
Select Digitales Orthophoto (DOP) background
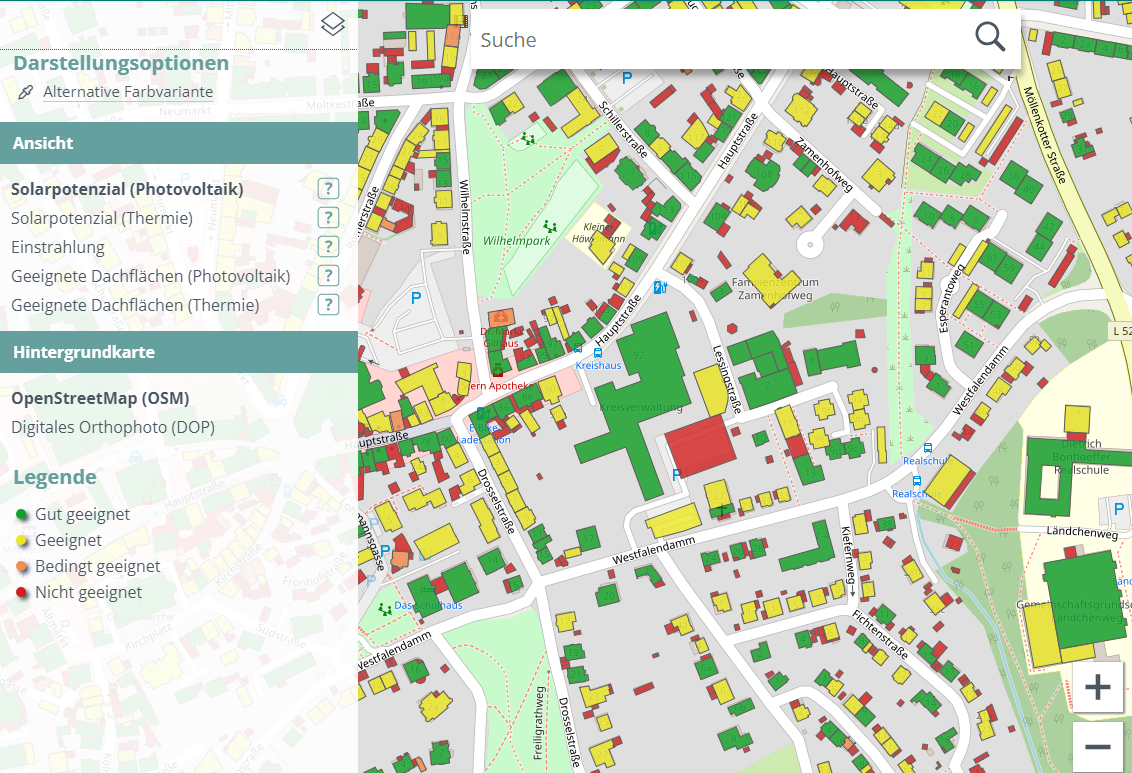[x=113, y=427]
